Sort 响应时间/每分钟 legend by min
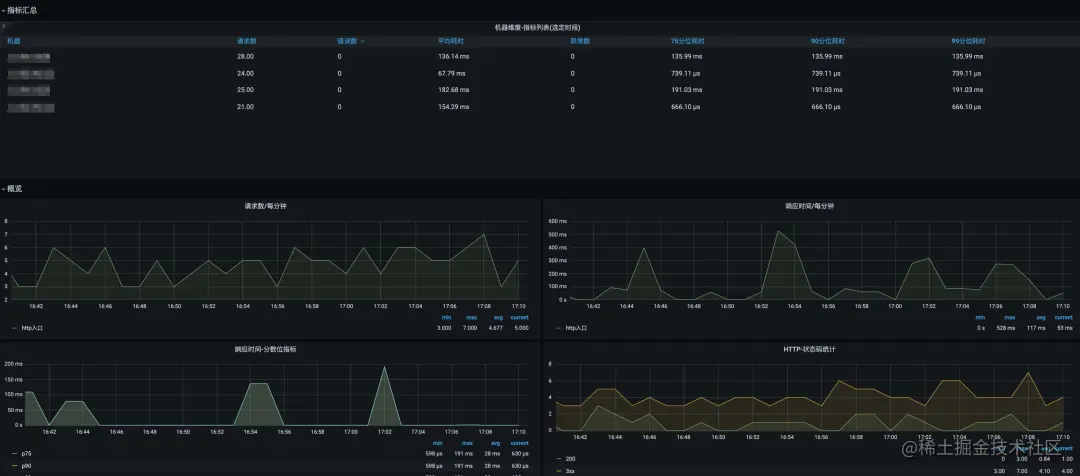The image size is (1080, 476). (x=980, y=318)
